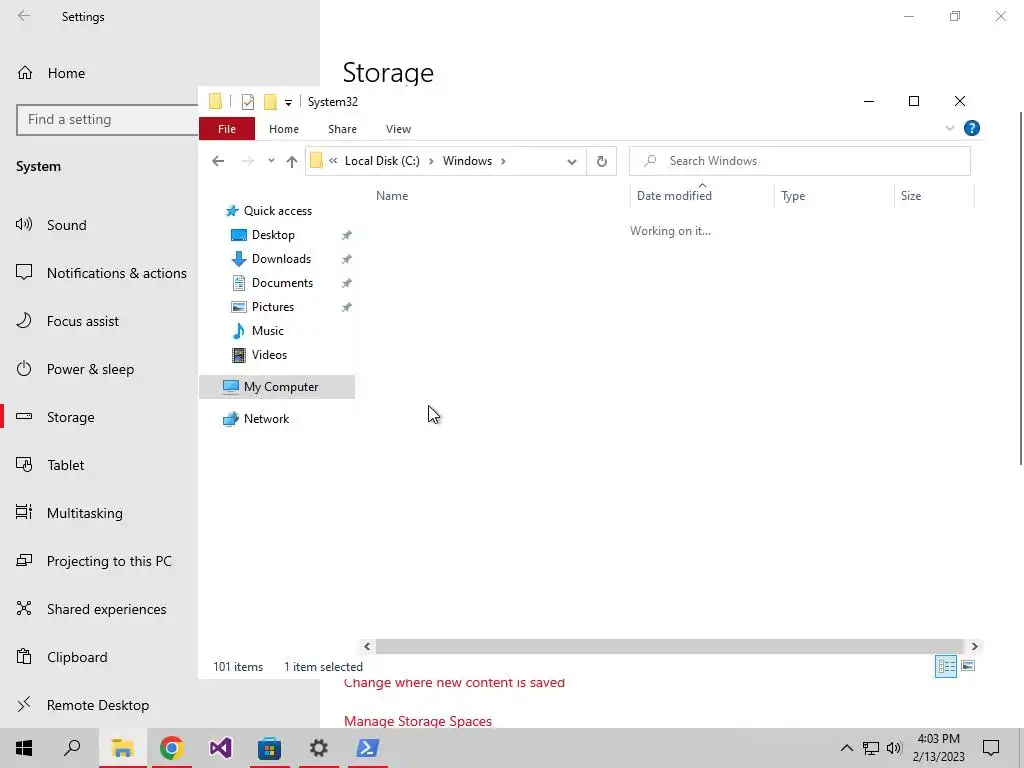Open Projecting to this PC
The width and height of the screenshot is (1024, 768).
tap(109, 562)
